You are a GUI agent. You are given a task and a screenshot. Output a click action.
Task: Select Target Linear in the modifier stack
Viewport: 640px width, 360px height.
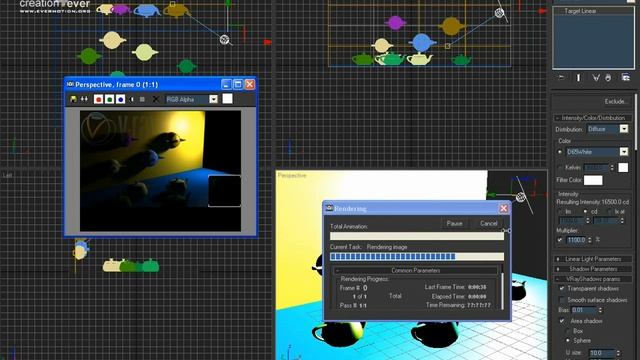[x=580, y=11]
